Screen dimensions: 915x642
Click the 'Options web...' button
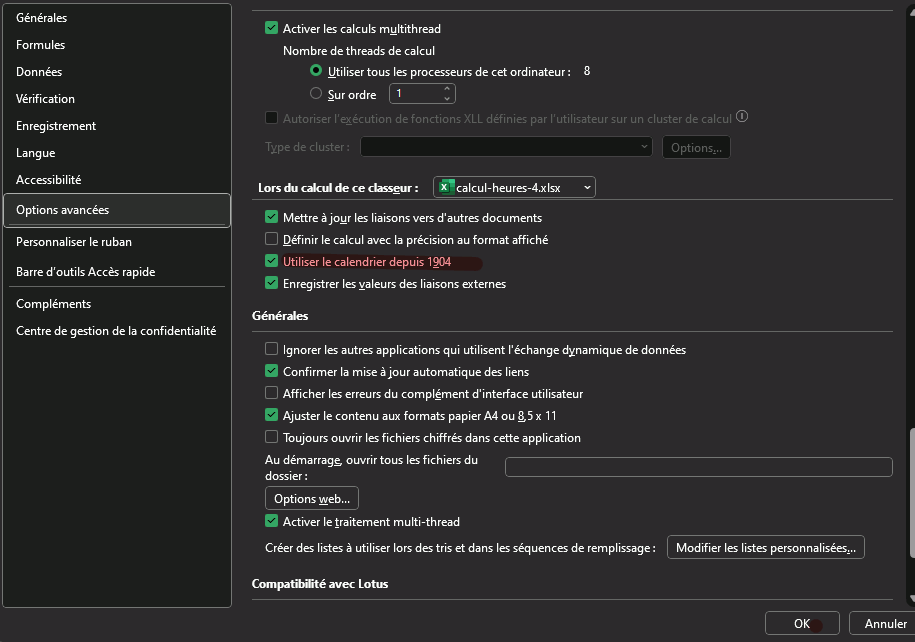tap(311, 499)
